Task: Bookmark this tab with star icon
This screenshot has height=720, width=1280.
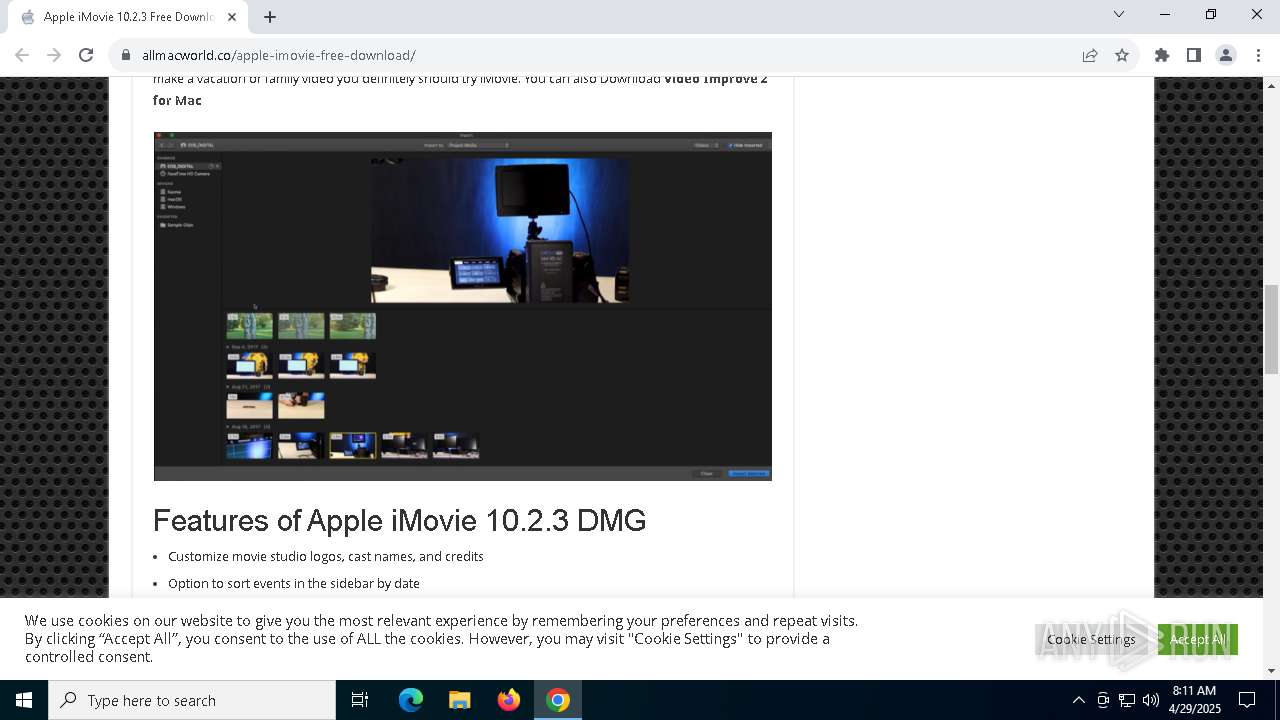Action: point(1122,55)
